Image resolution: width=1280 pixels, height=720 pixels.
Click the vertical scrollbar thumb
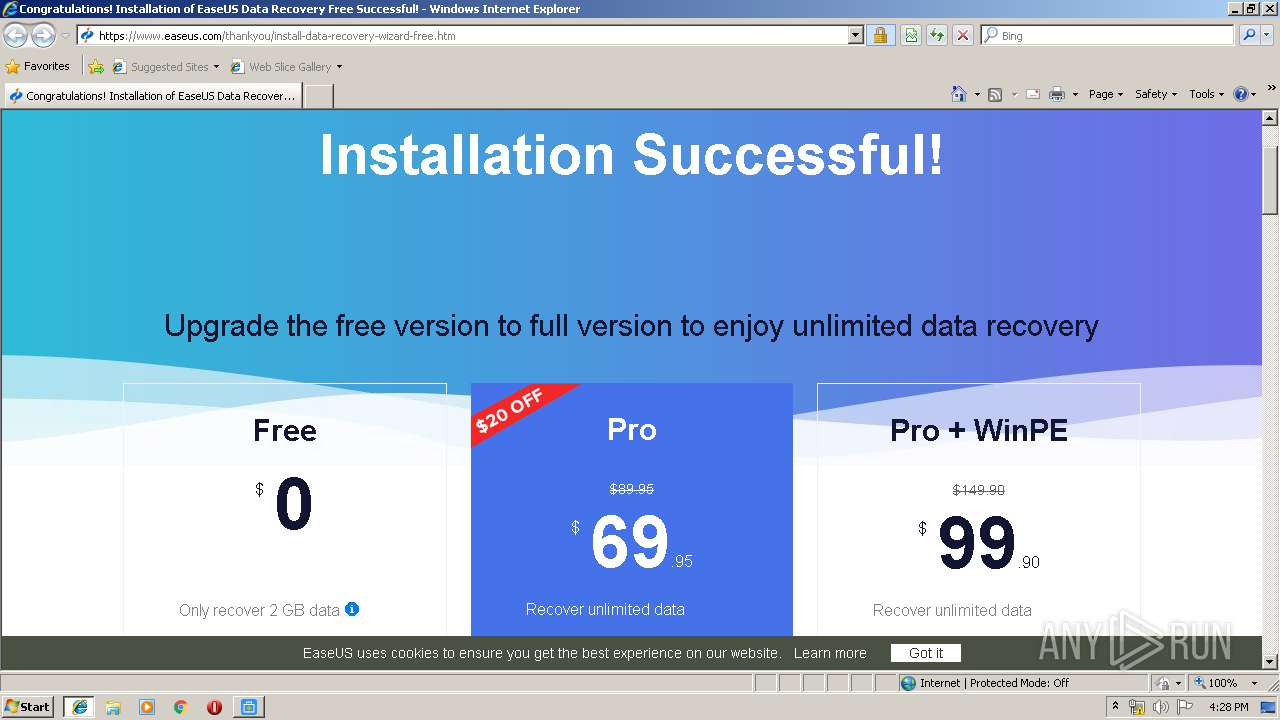tap(1270, 179)
